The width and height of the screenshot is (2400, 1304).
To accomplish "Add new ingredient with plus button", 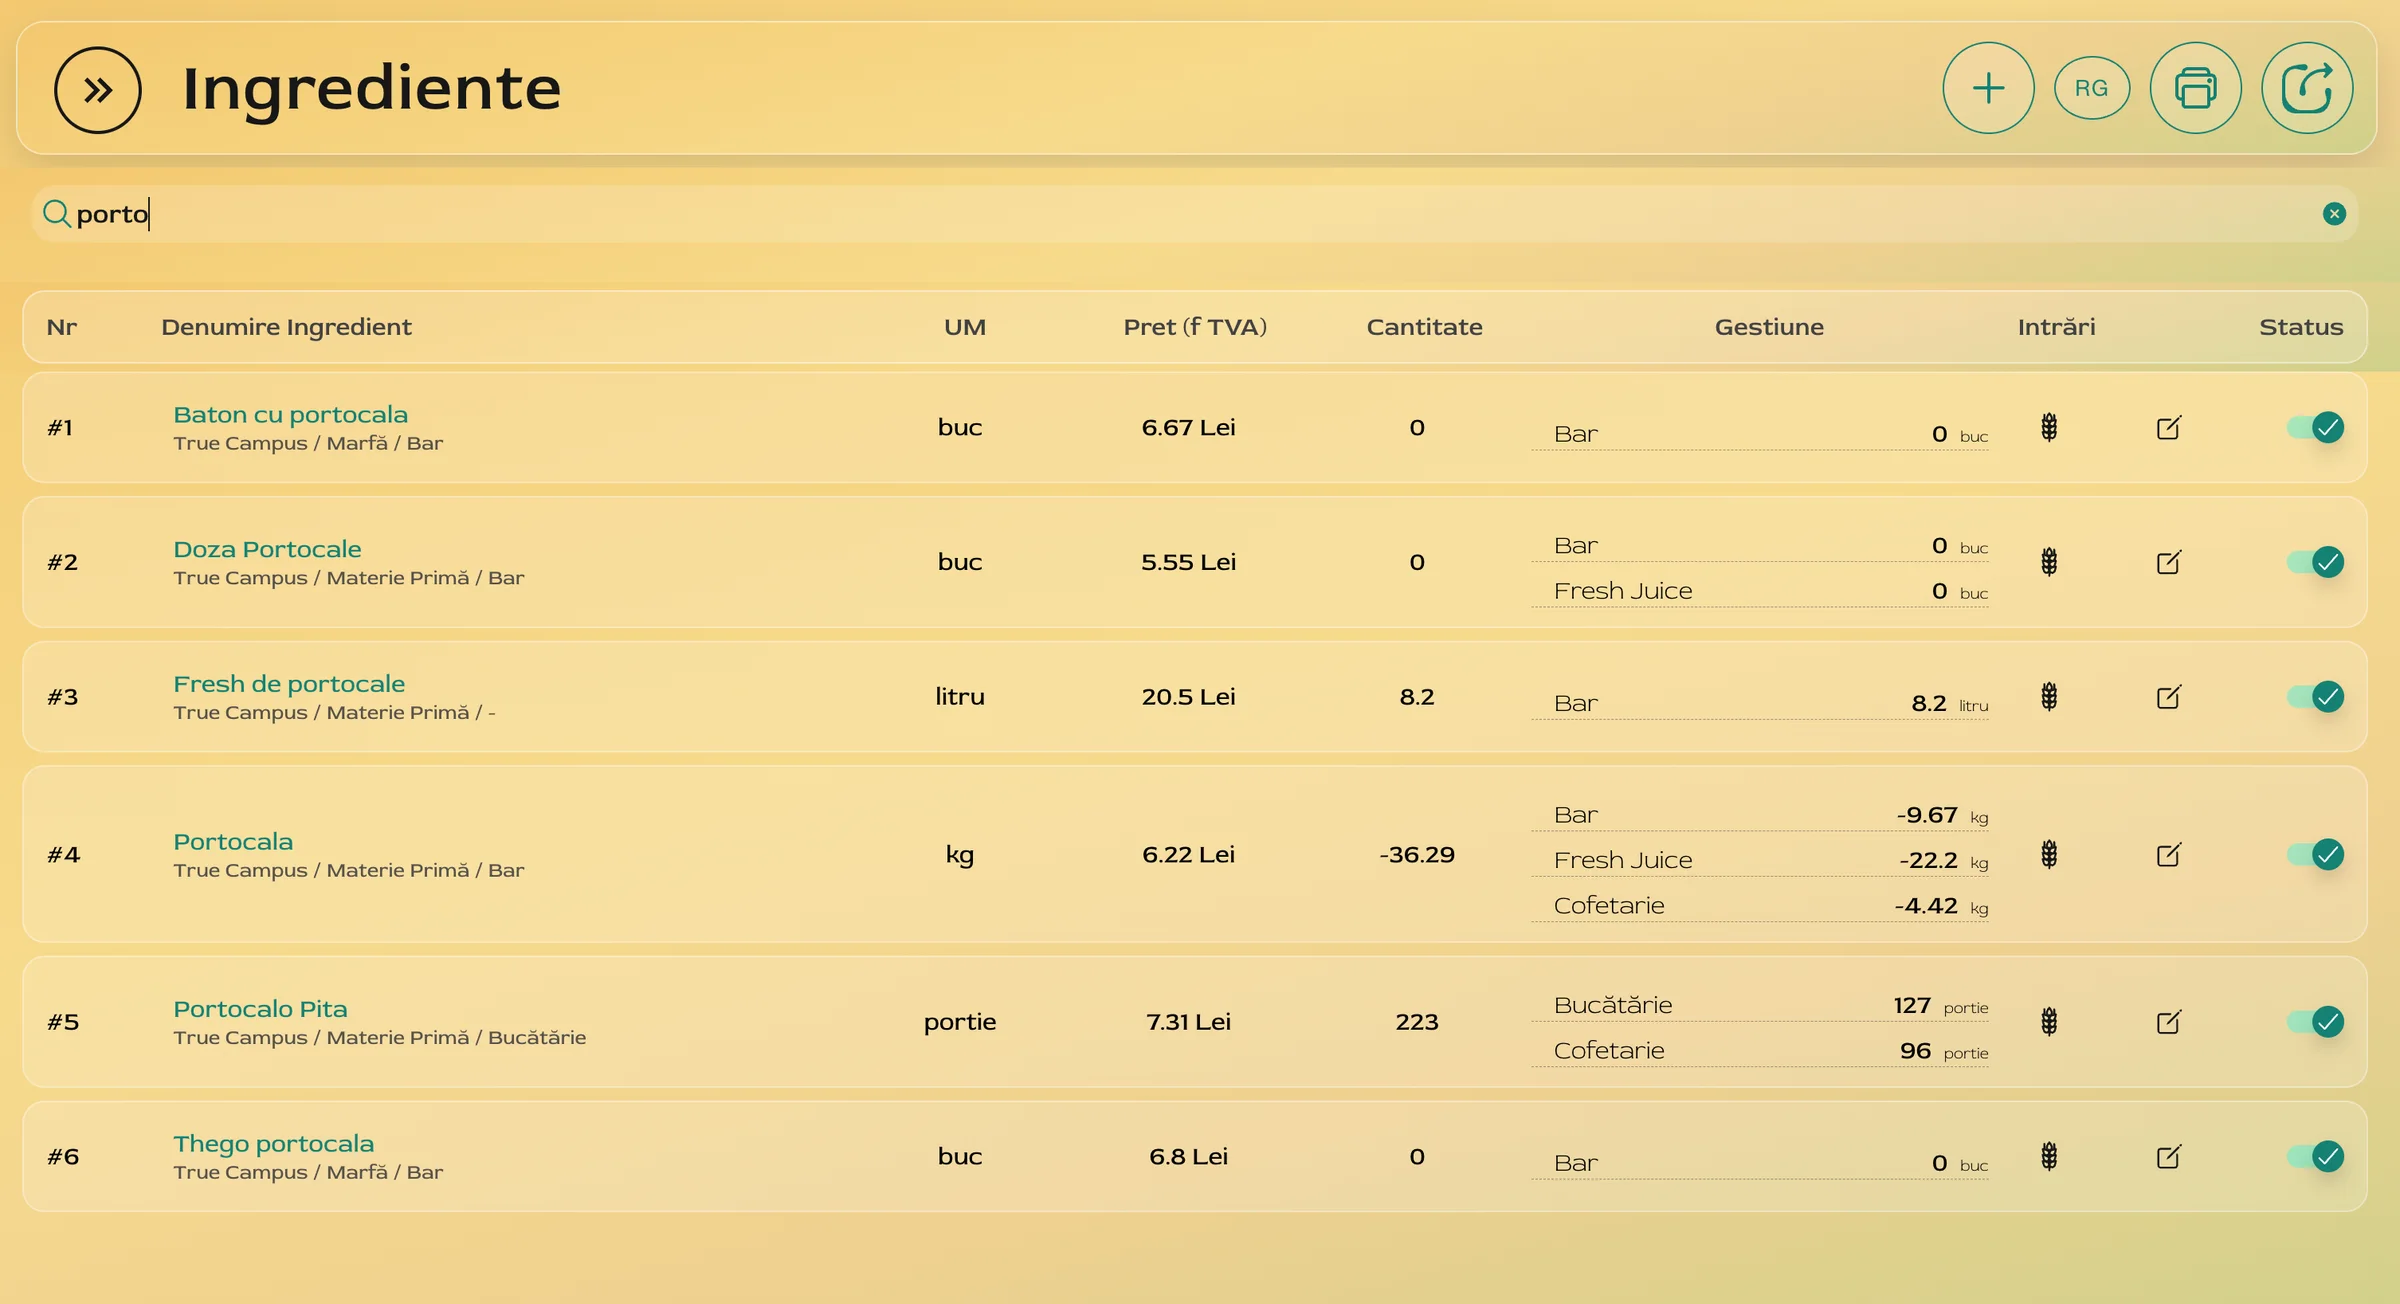I will [1988, 88].
